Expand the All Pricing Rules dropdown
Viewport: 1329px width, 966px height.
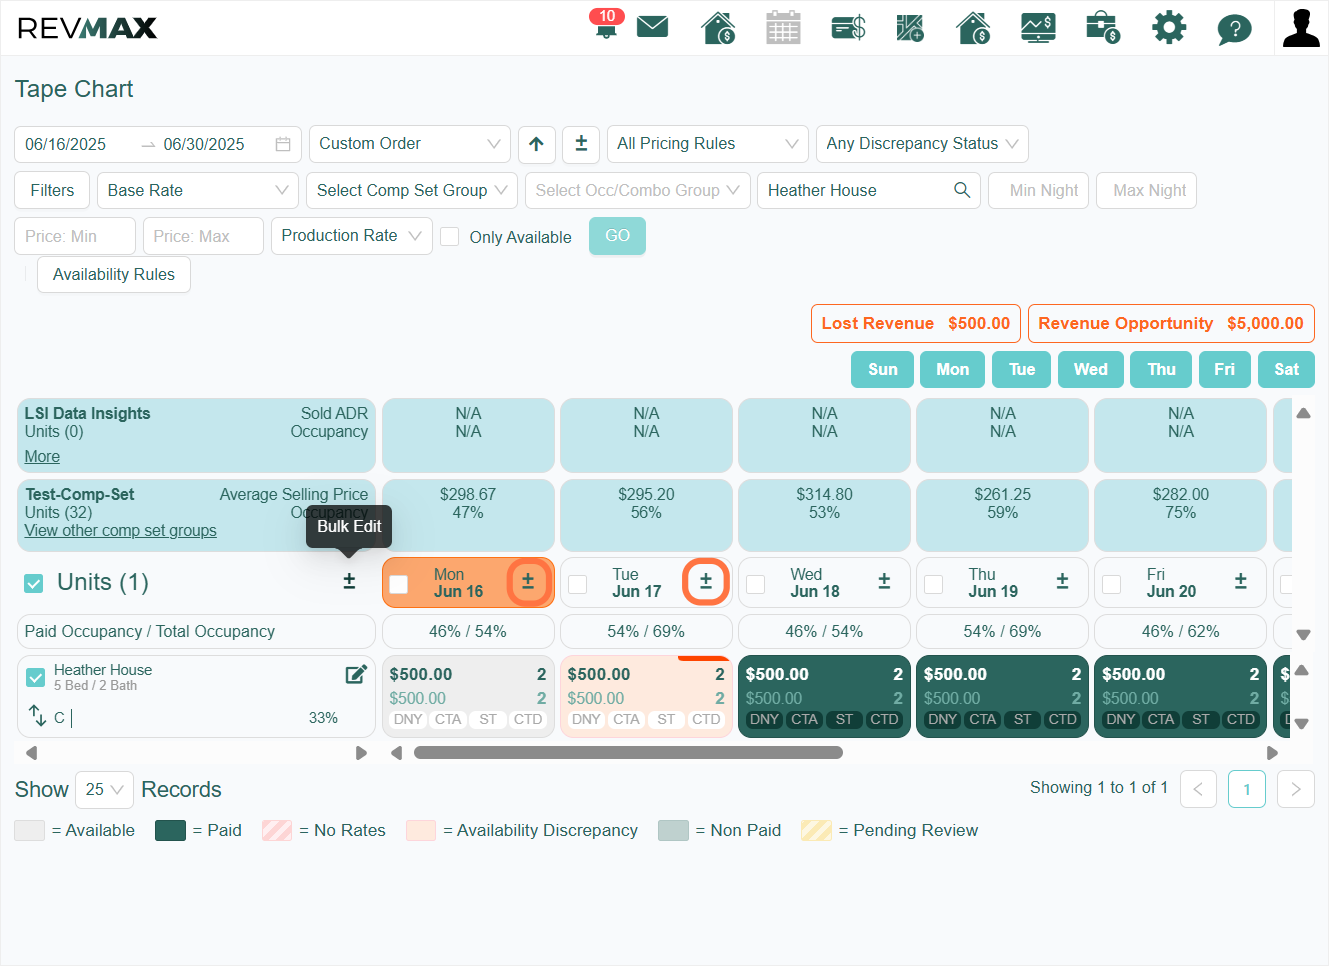(x=708, y=144)
